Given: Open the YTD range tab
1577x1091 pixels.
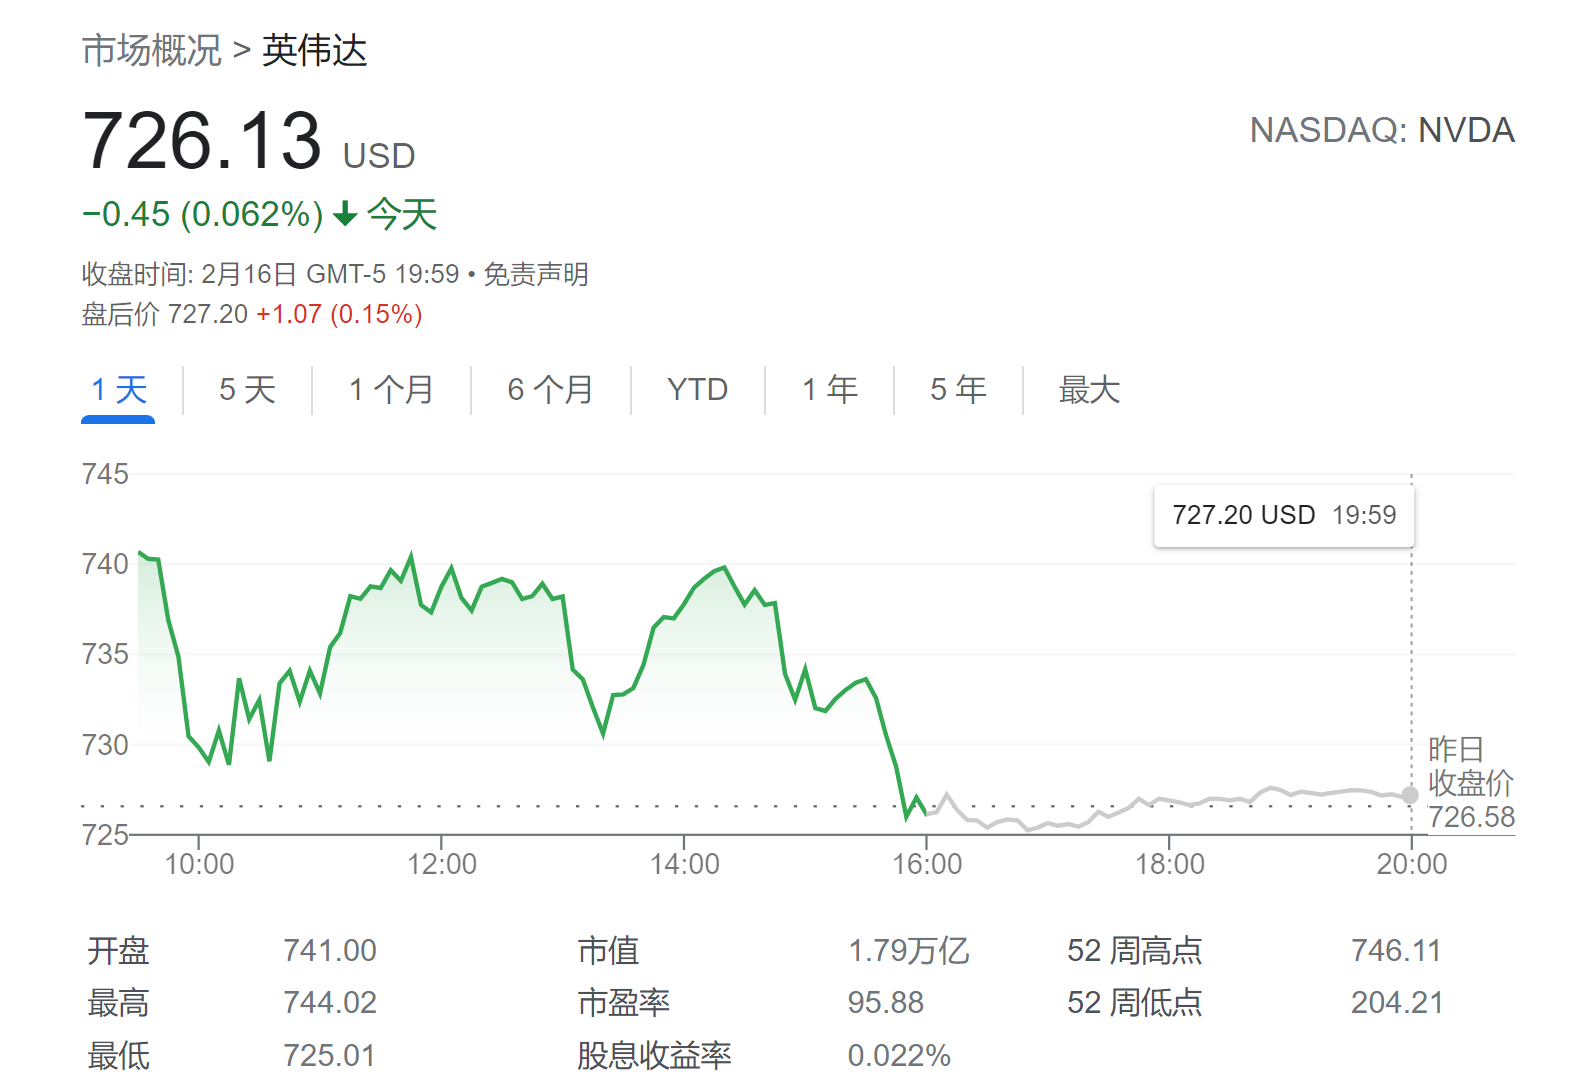Looking at the screenshot, I should (x=697, y=390).
